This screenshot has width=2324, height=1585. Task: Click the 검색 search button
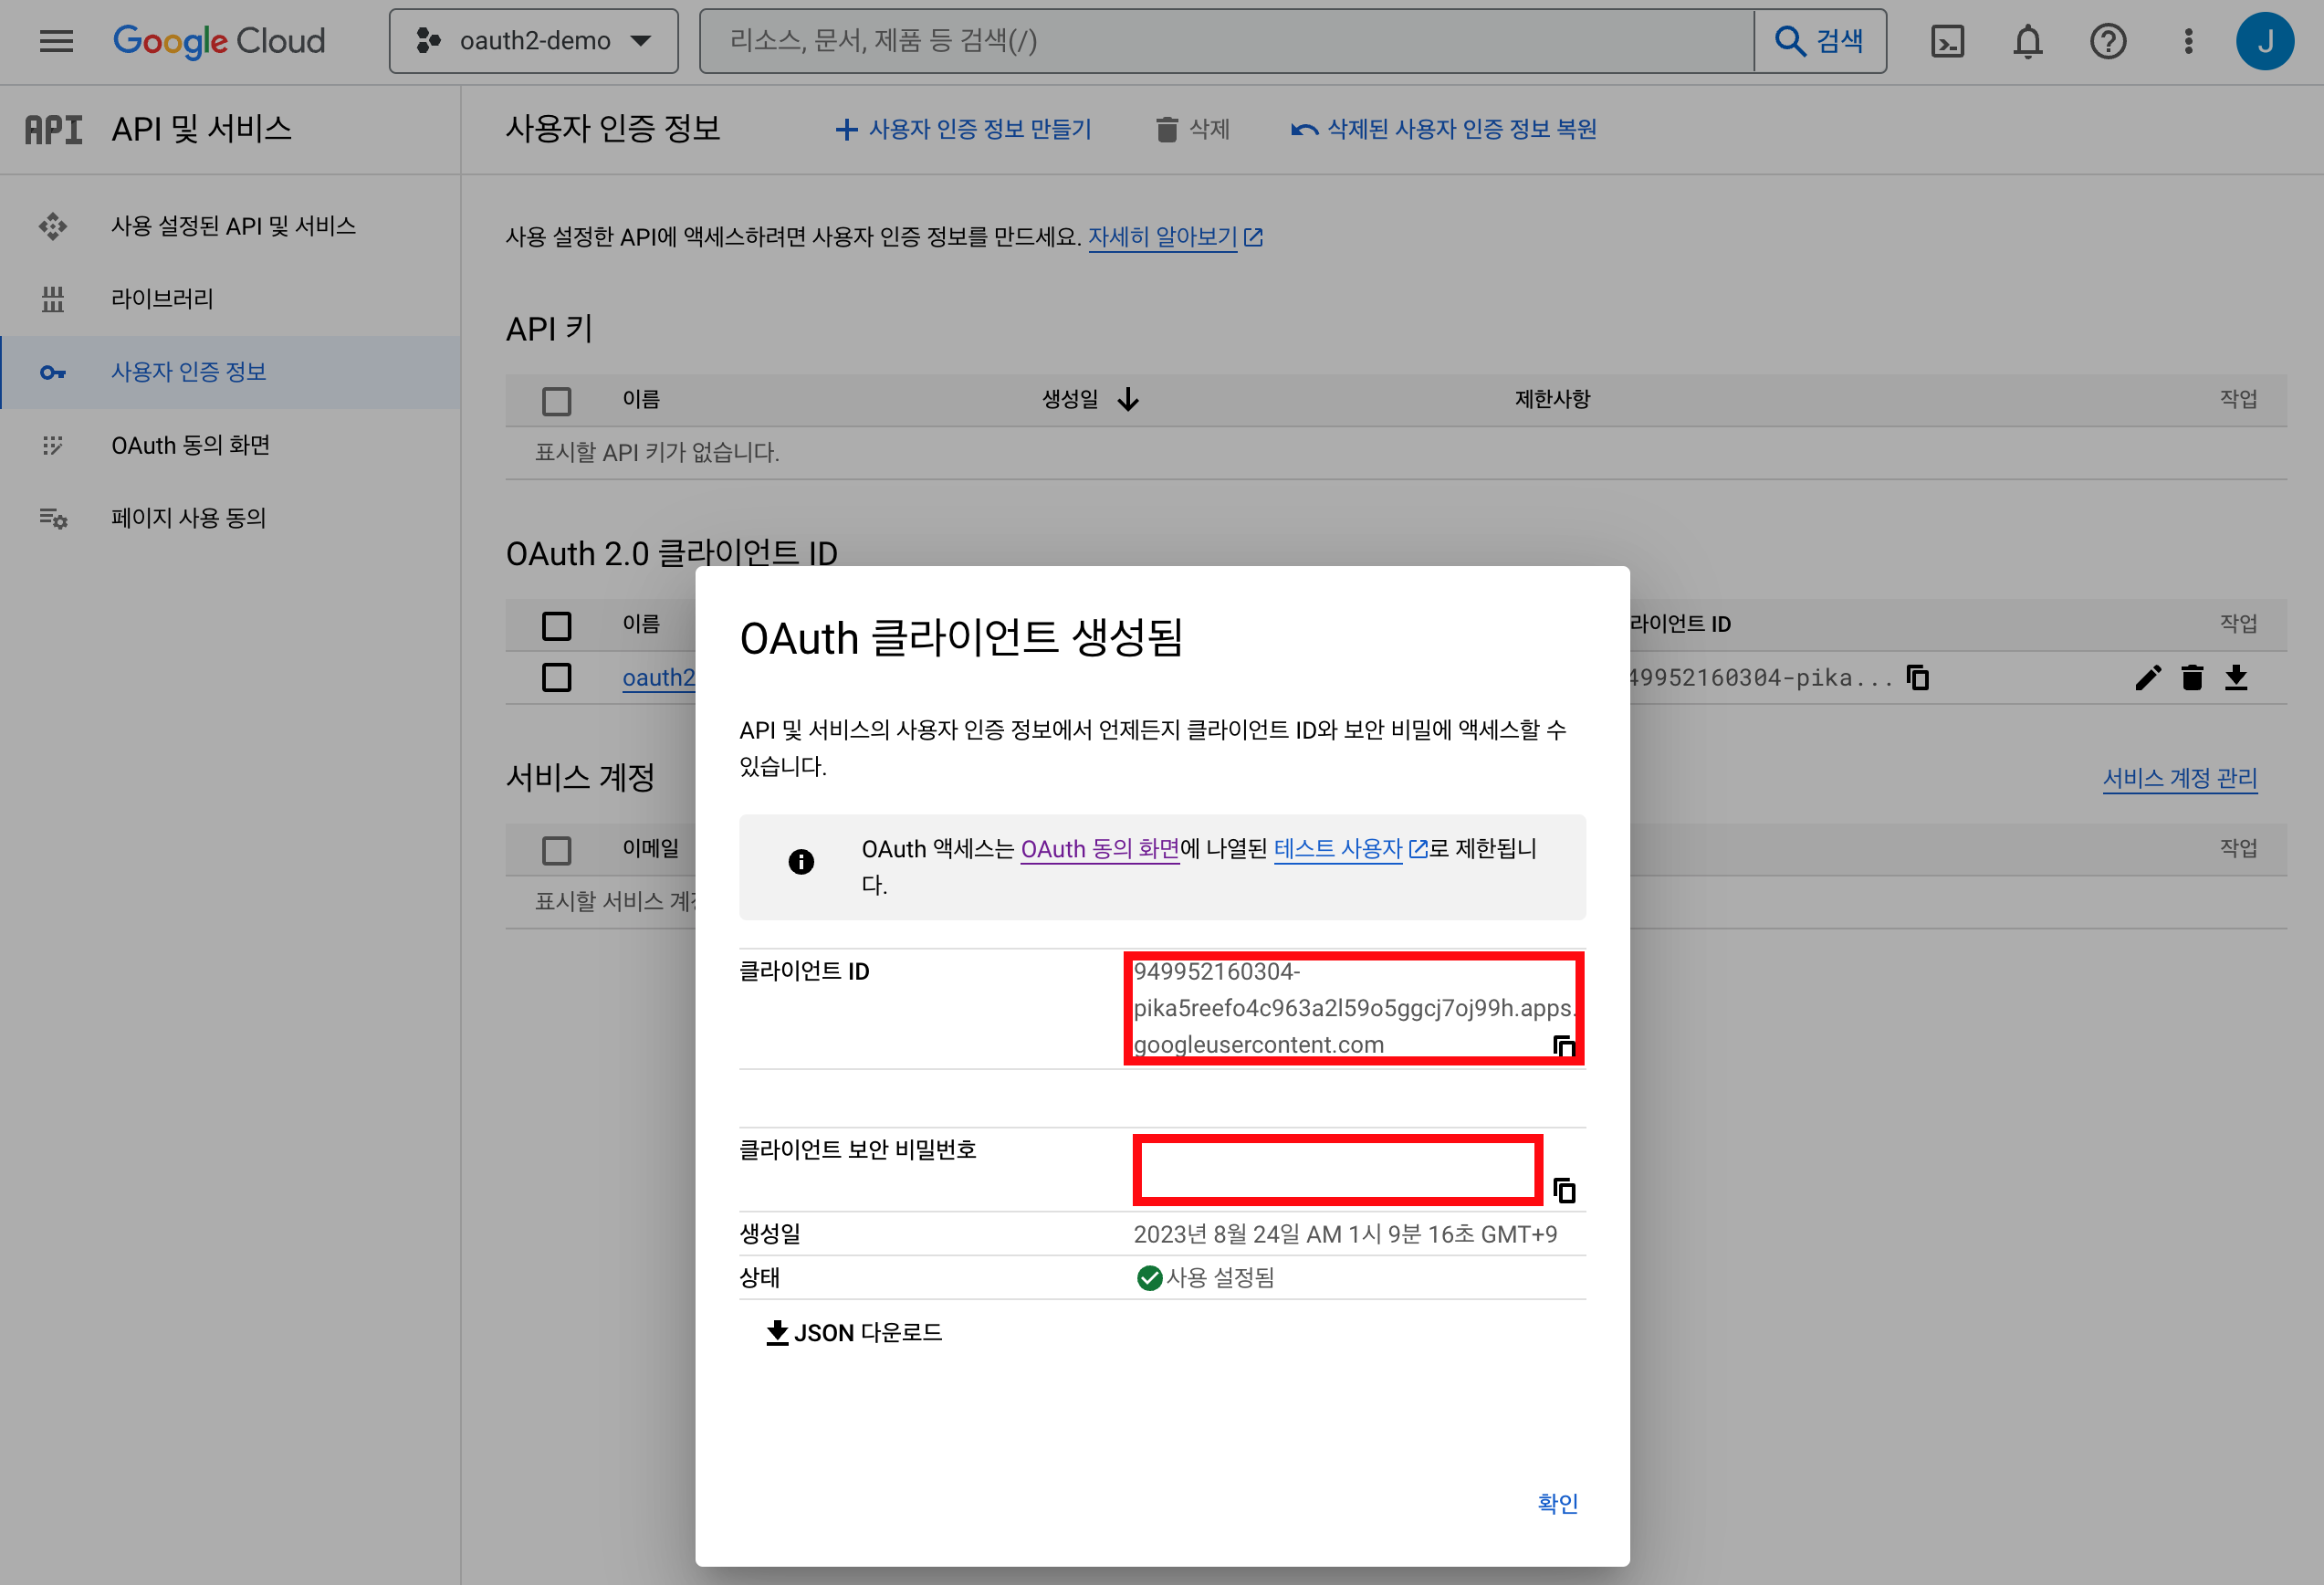pos(1820,41)
